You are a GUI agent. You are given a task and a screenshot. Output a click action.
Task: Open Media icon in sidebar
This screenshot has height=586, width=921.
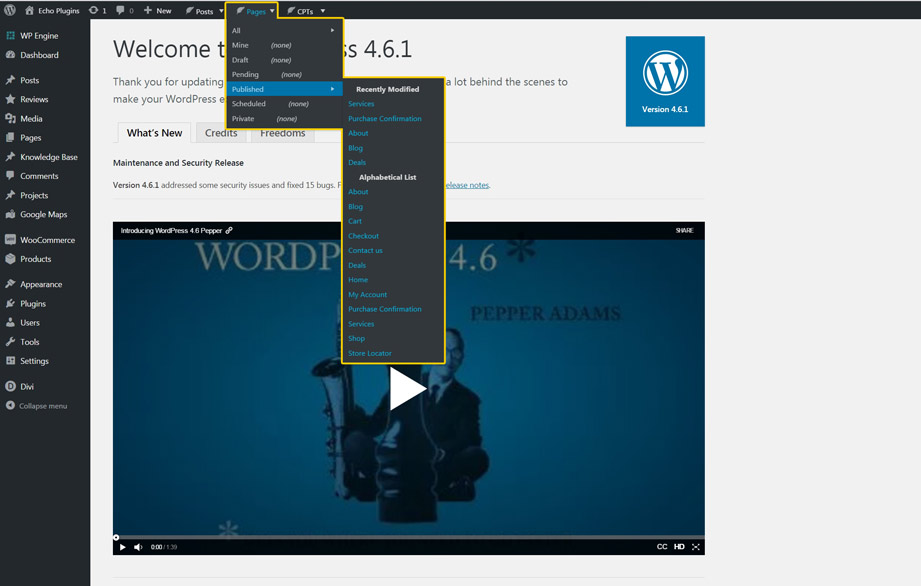coord(10,118)
